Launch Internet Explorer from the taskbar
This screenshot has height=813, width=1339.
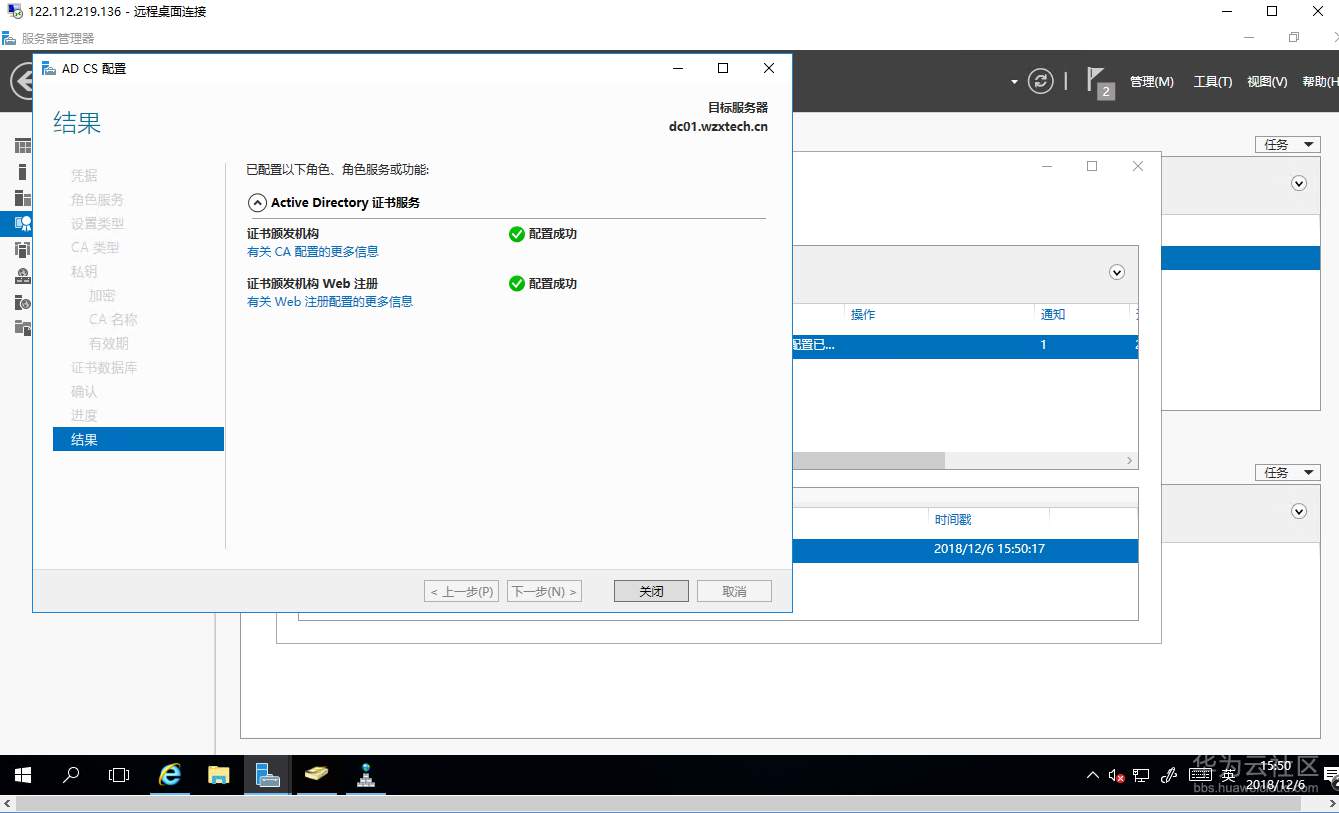(170, 775)
